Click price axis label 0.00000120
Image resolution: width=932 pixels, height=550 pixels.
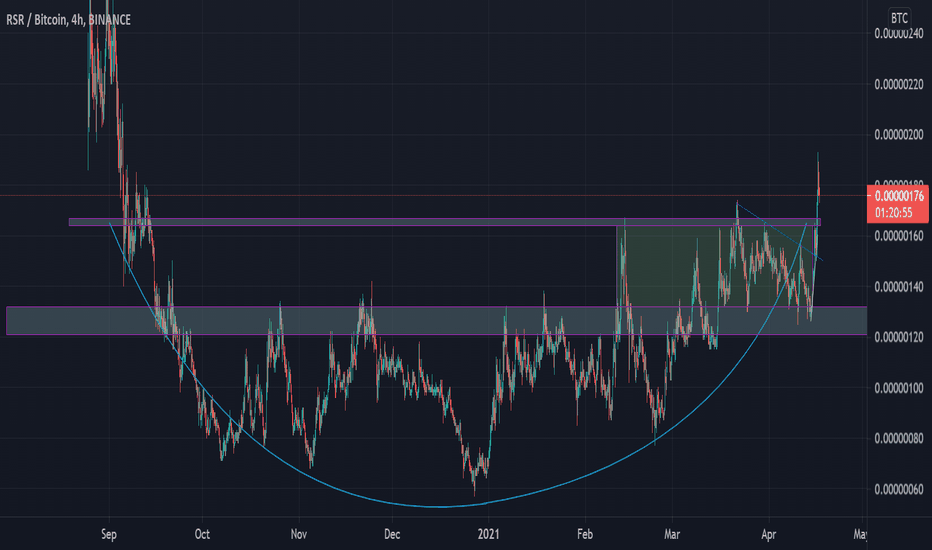tap(899, 337)
